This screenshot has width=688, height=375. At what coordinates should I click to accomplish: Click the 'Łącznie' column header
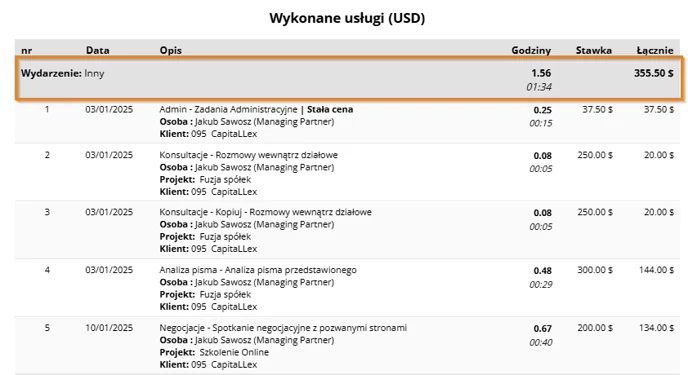pyautogui.click(x=655, y=50)
